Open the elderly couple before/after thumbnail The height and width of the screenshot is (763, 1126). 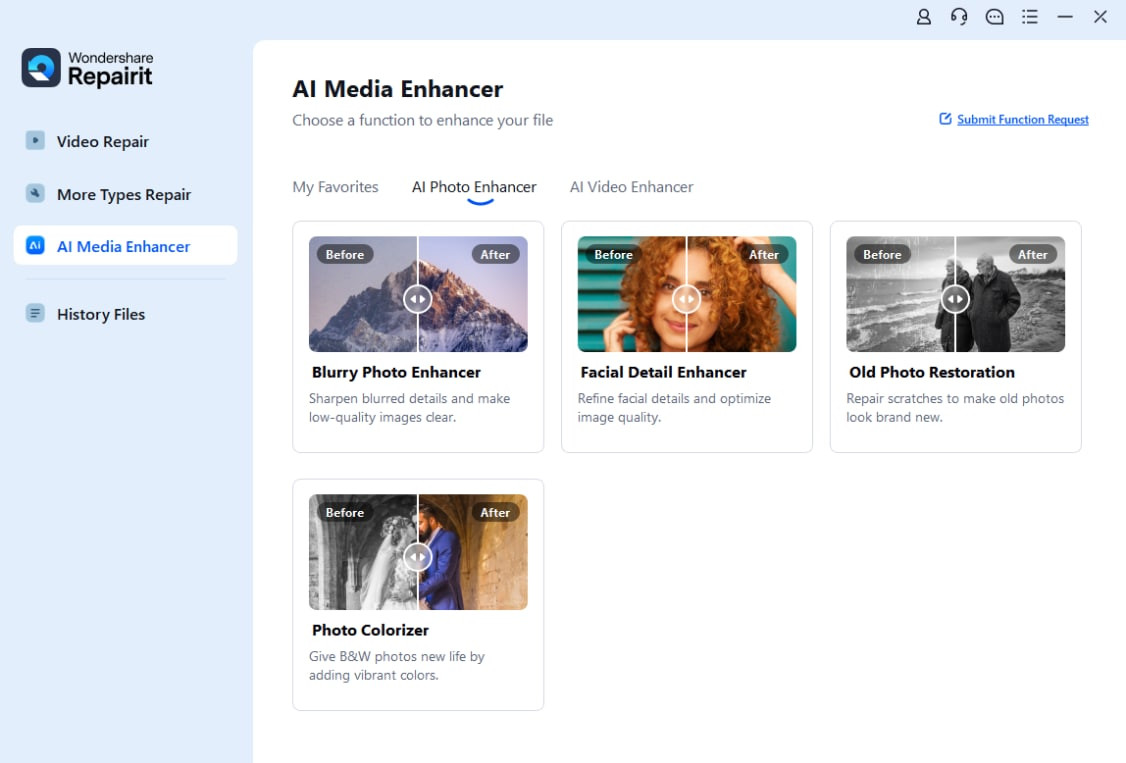coord(955,294)
